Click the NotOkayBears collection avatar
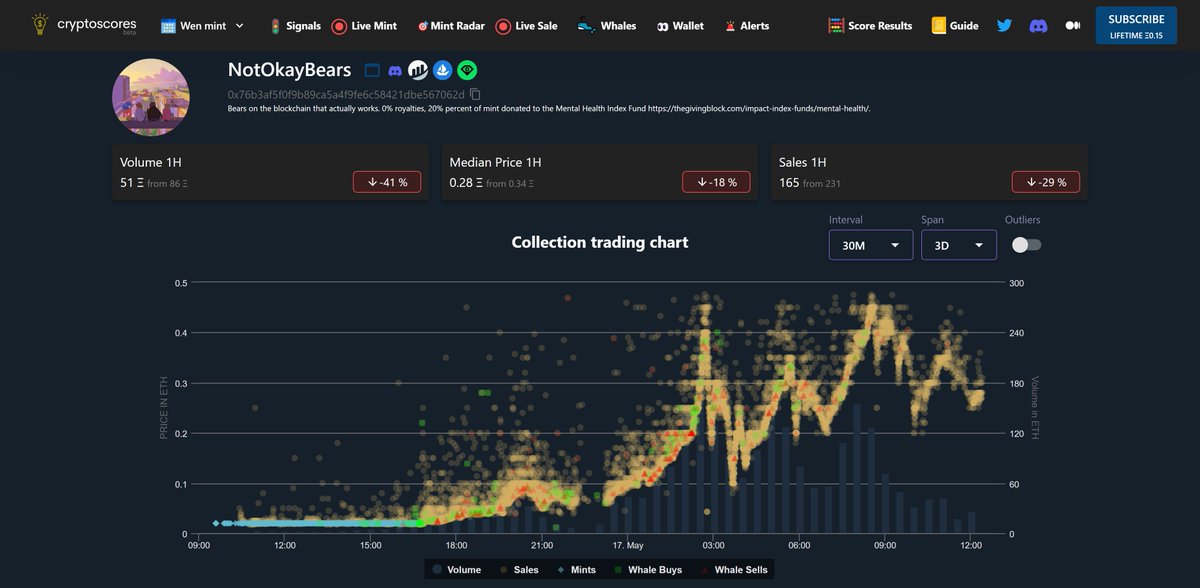 (x=151, y=96)
